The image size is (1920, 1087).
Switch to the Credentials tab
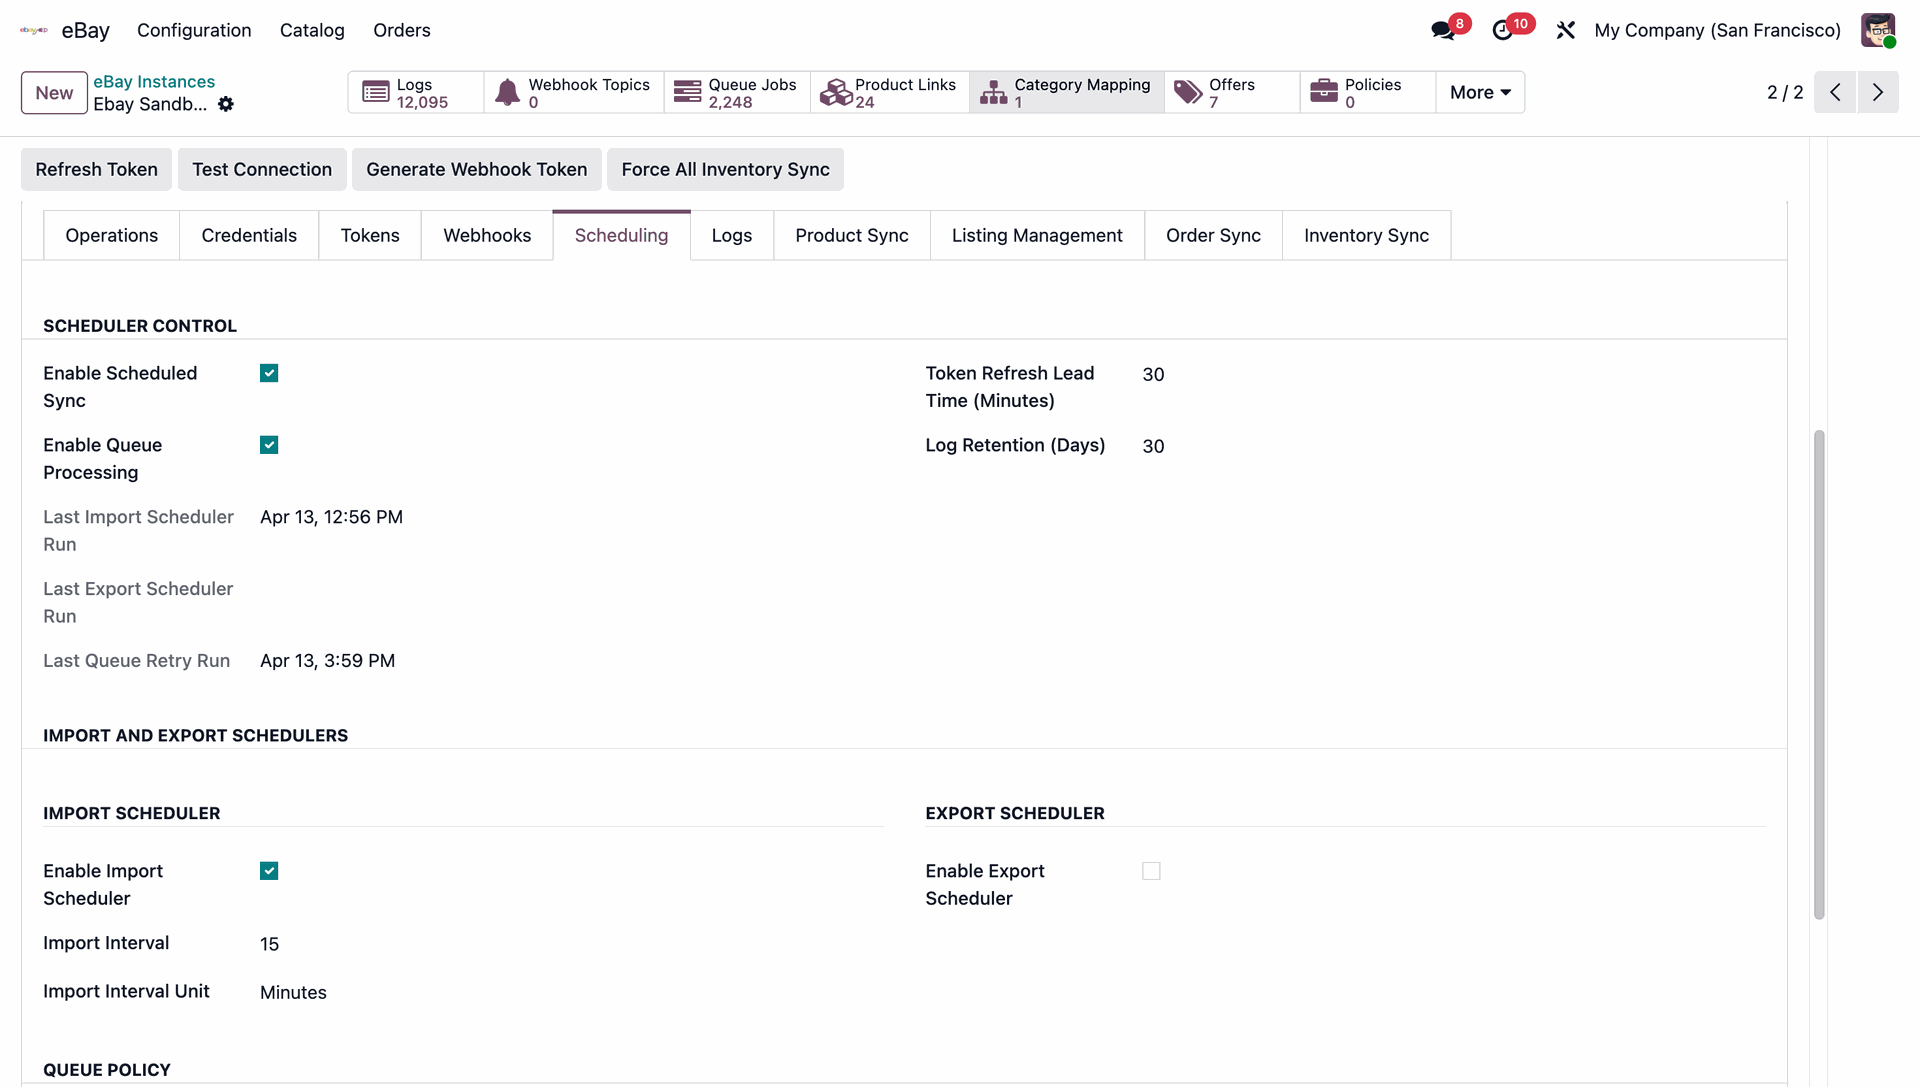click(249, 235)
